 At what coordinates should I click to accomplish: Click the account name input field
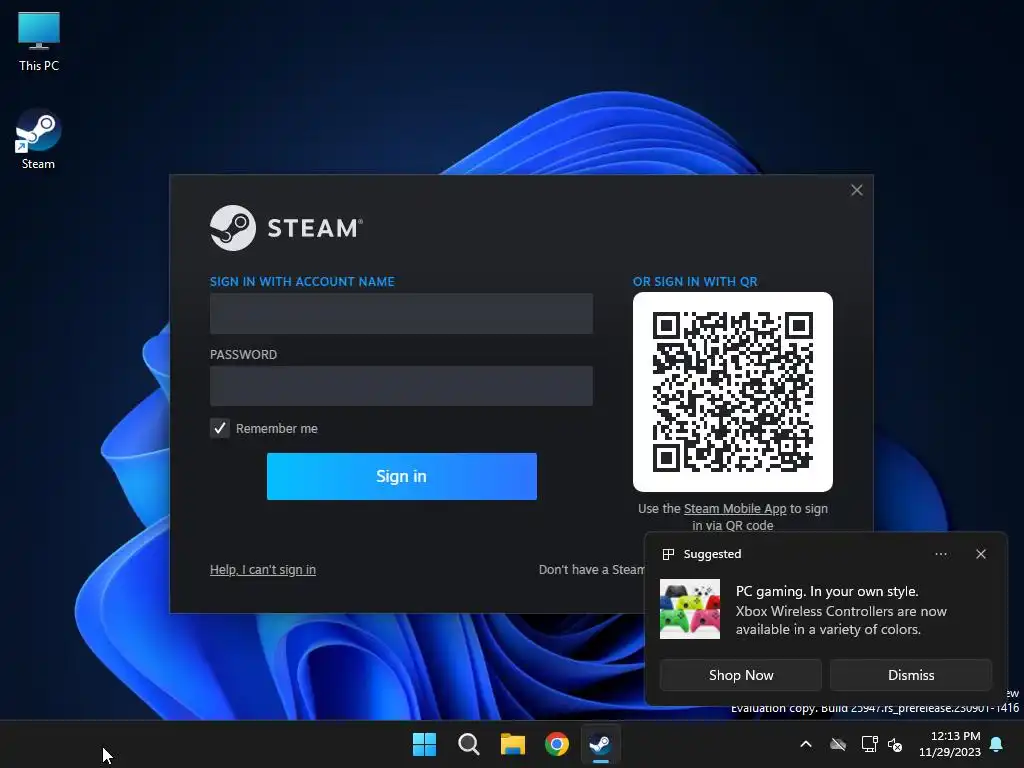click(x=401, y=313)
